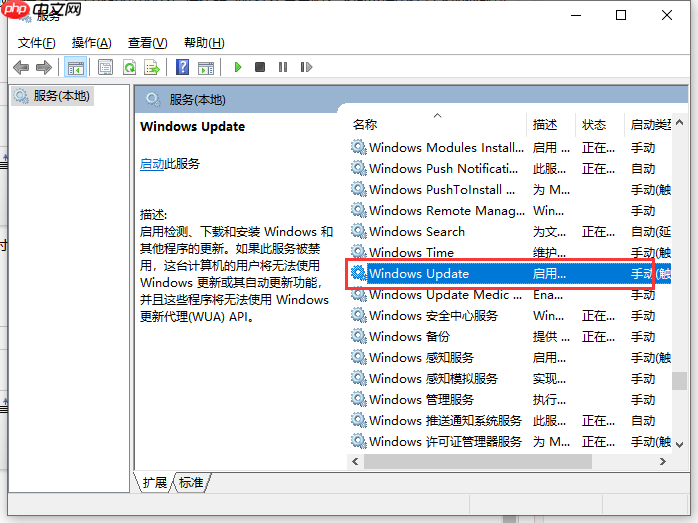698x523 pixels.
Task: Sort by the 启动类型 column header
Action: (650, 124)
